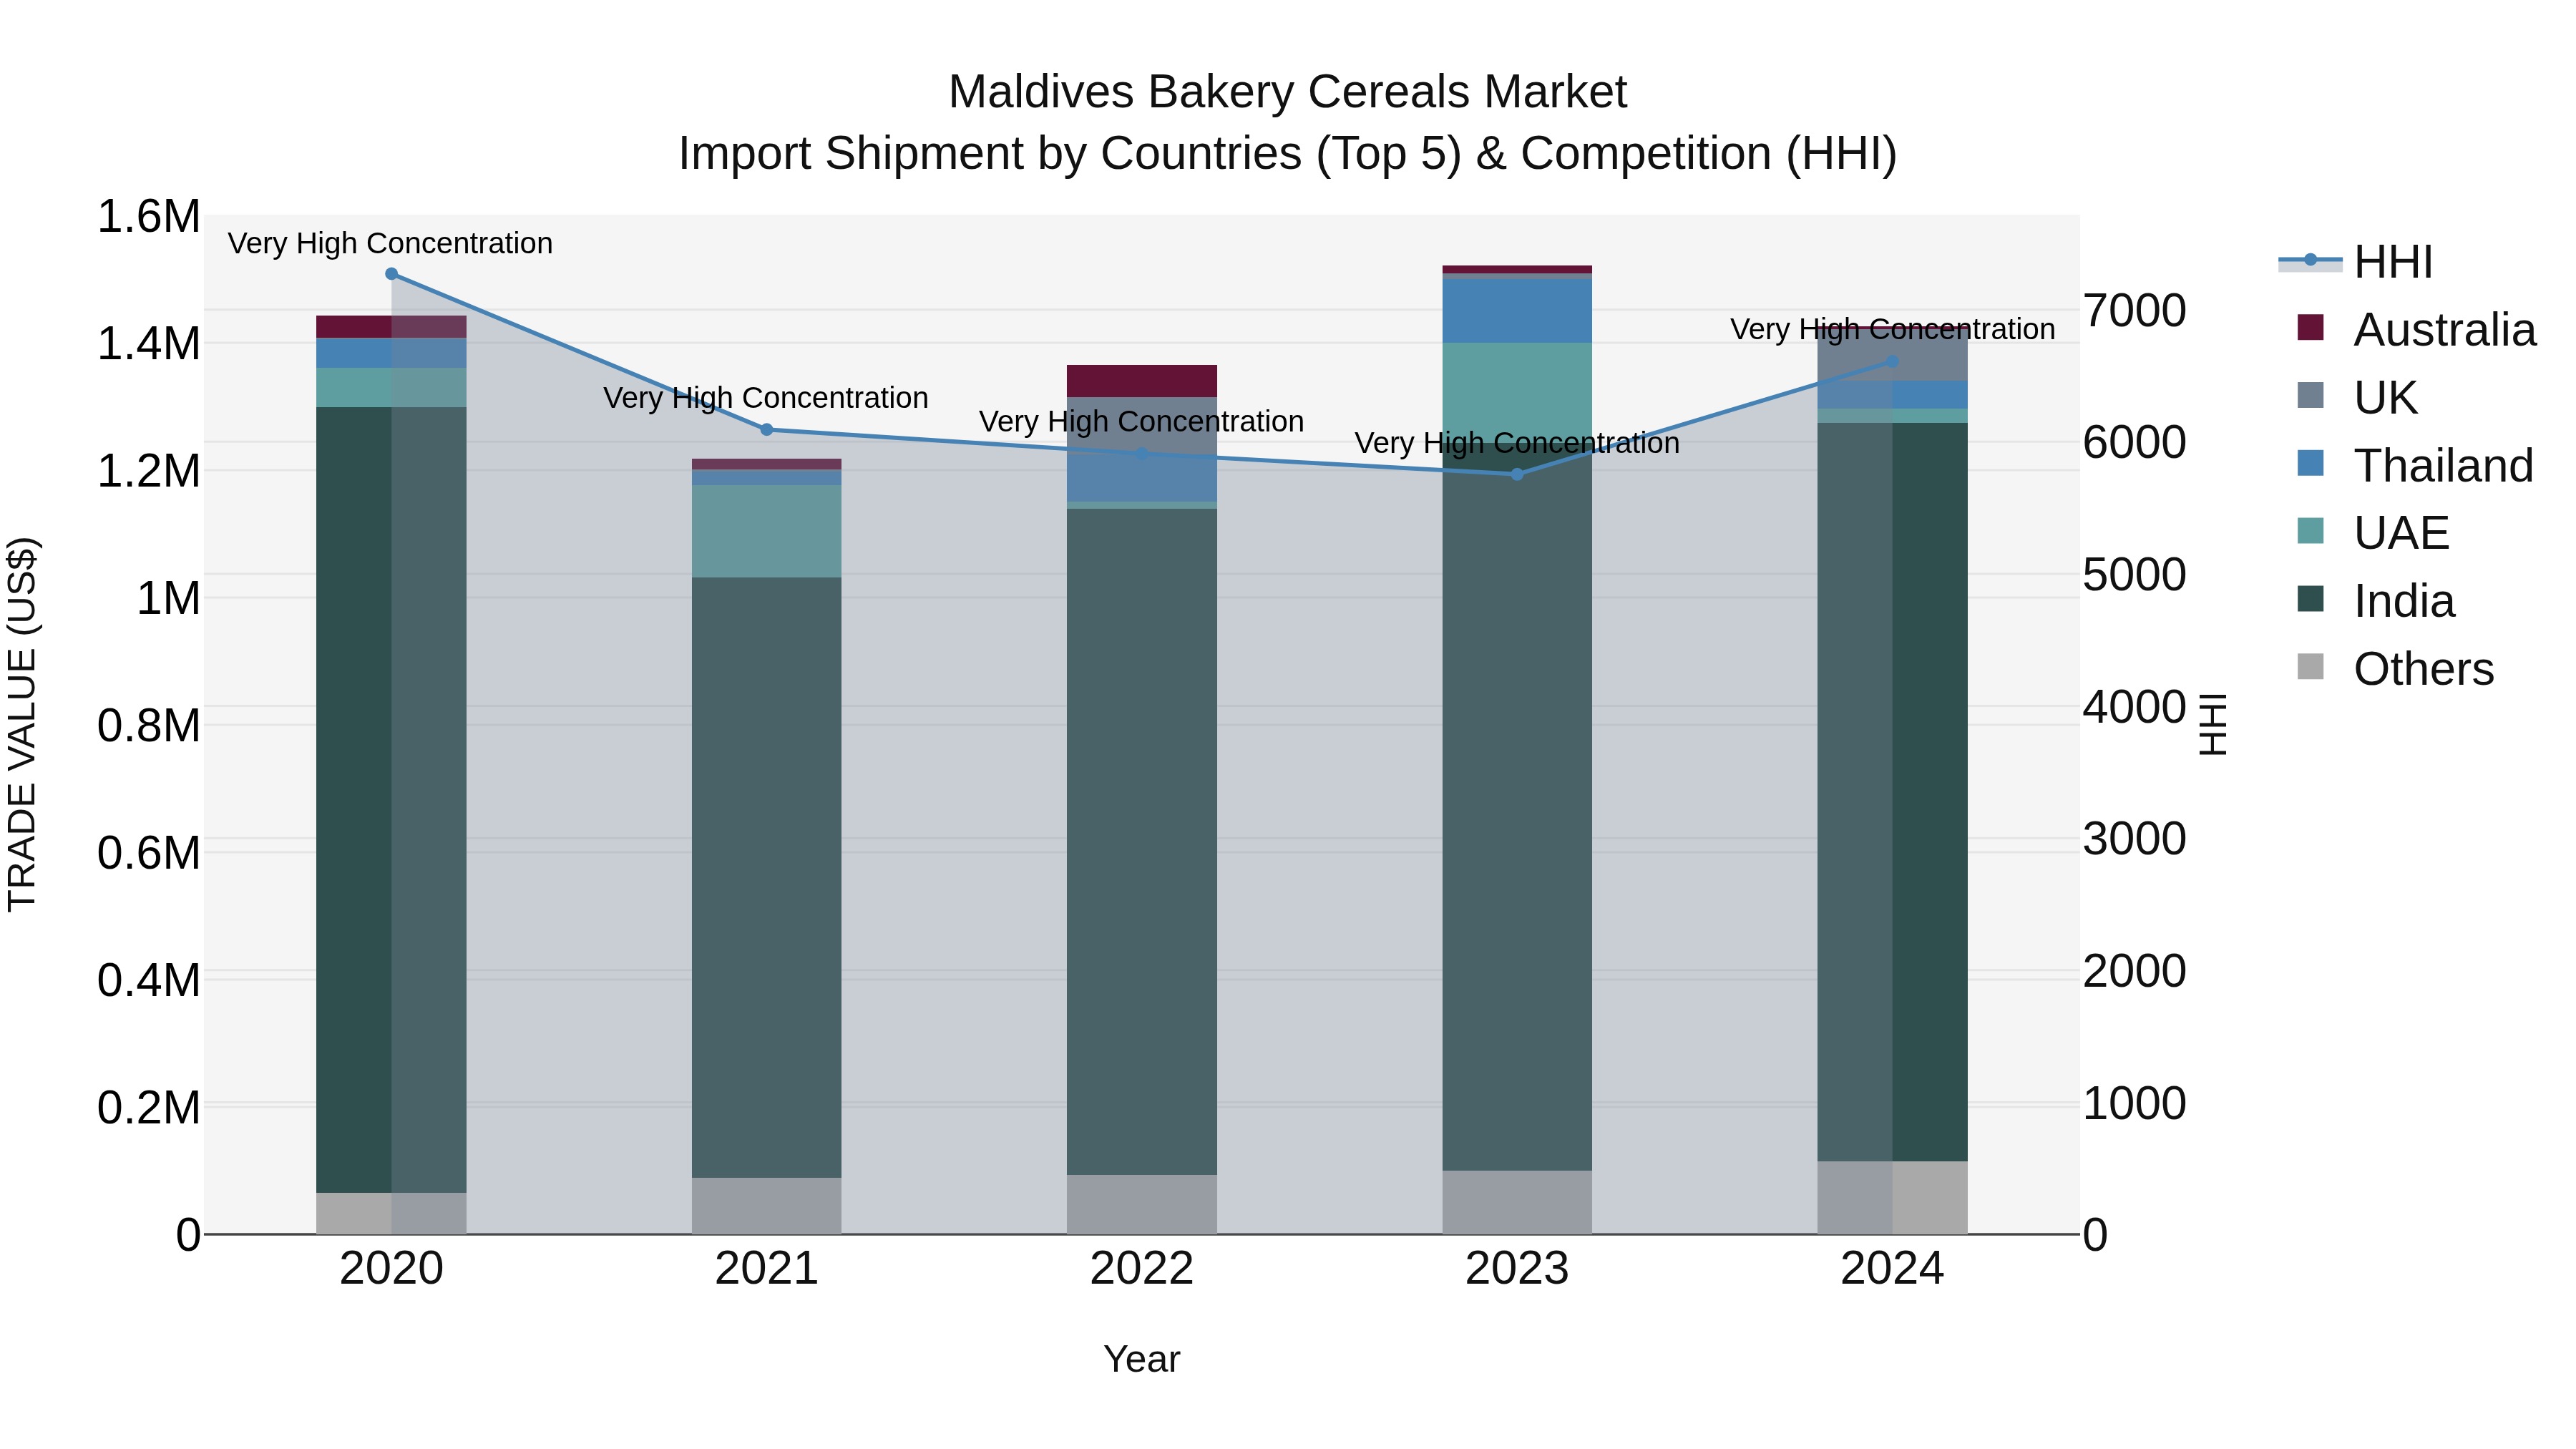Click the 2021 HHI line marker
This screenshot has width=2576, height=1449.
pyautogui.click(x=767, y=430)
